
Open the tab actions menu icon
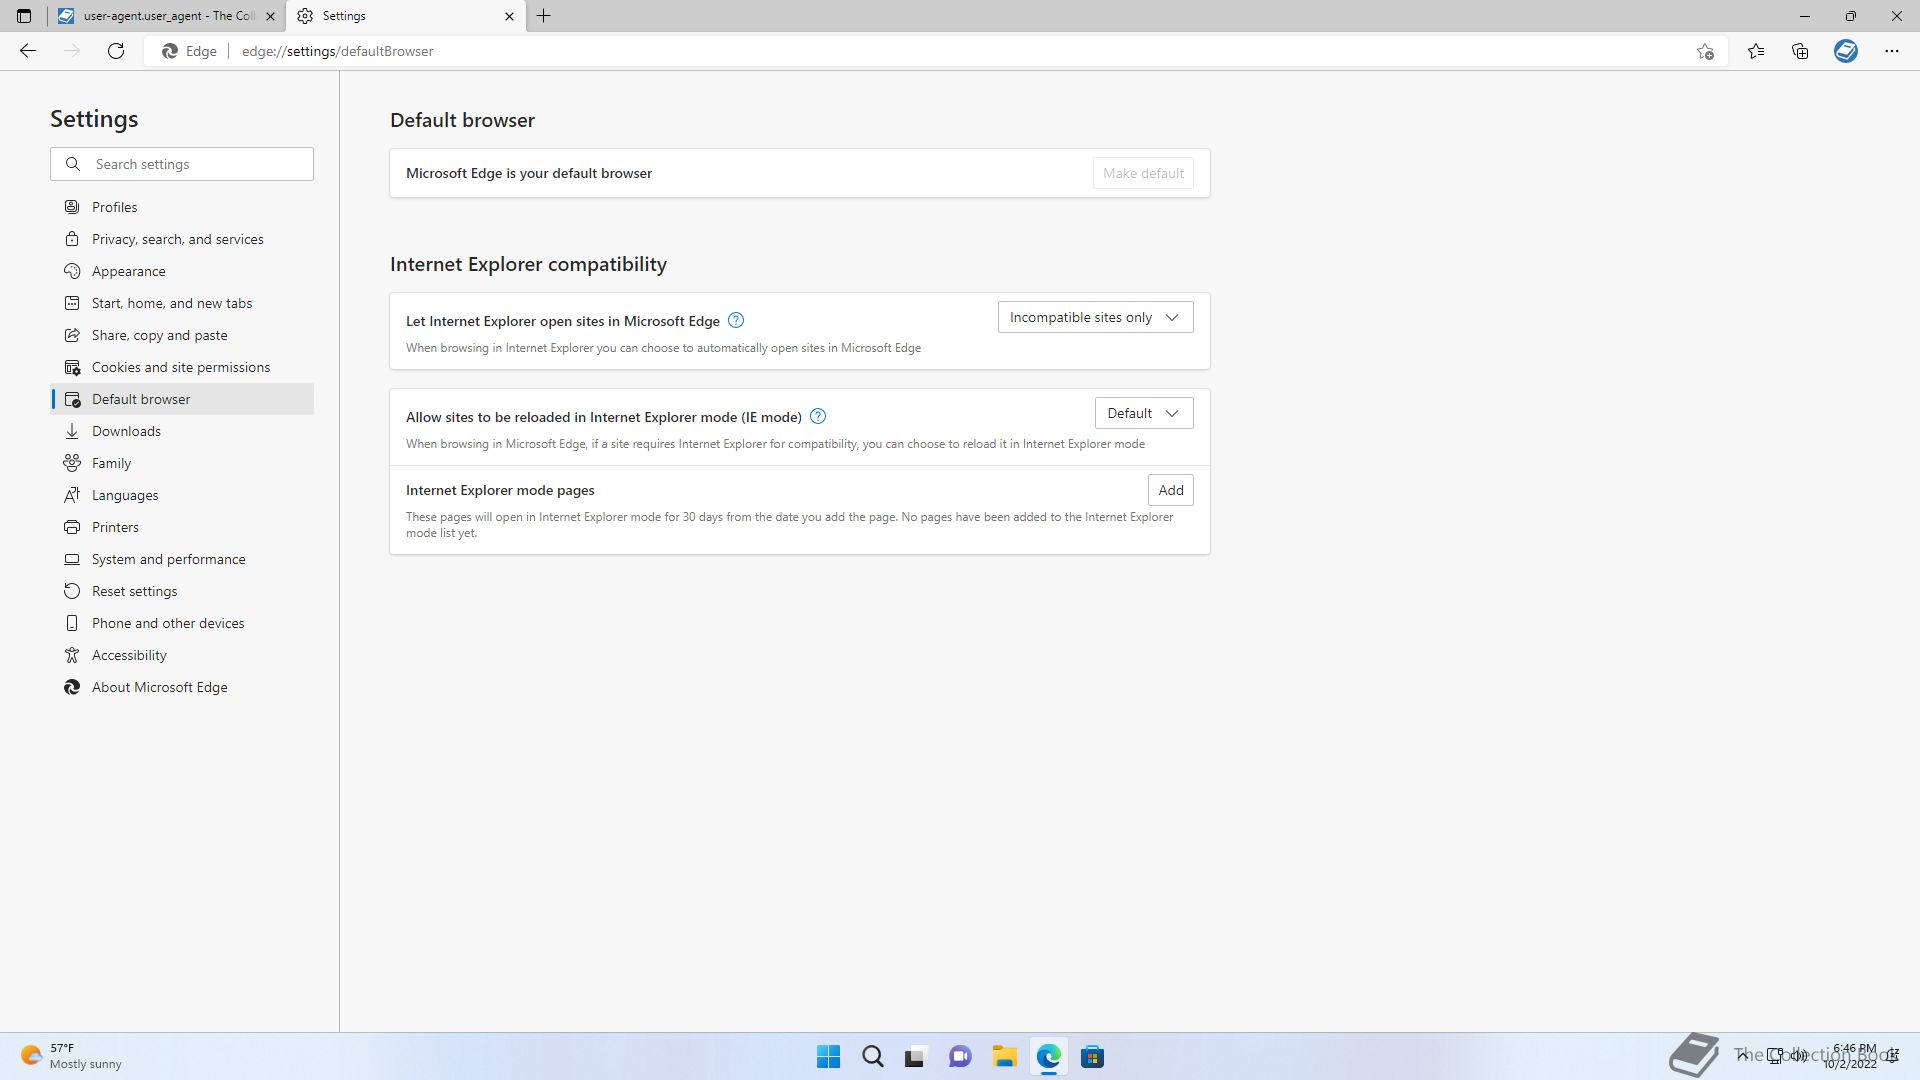pyautogui.click(x=24, y=16)
